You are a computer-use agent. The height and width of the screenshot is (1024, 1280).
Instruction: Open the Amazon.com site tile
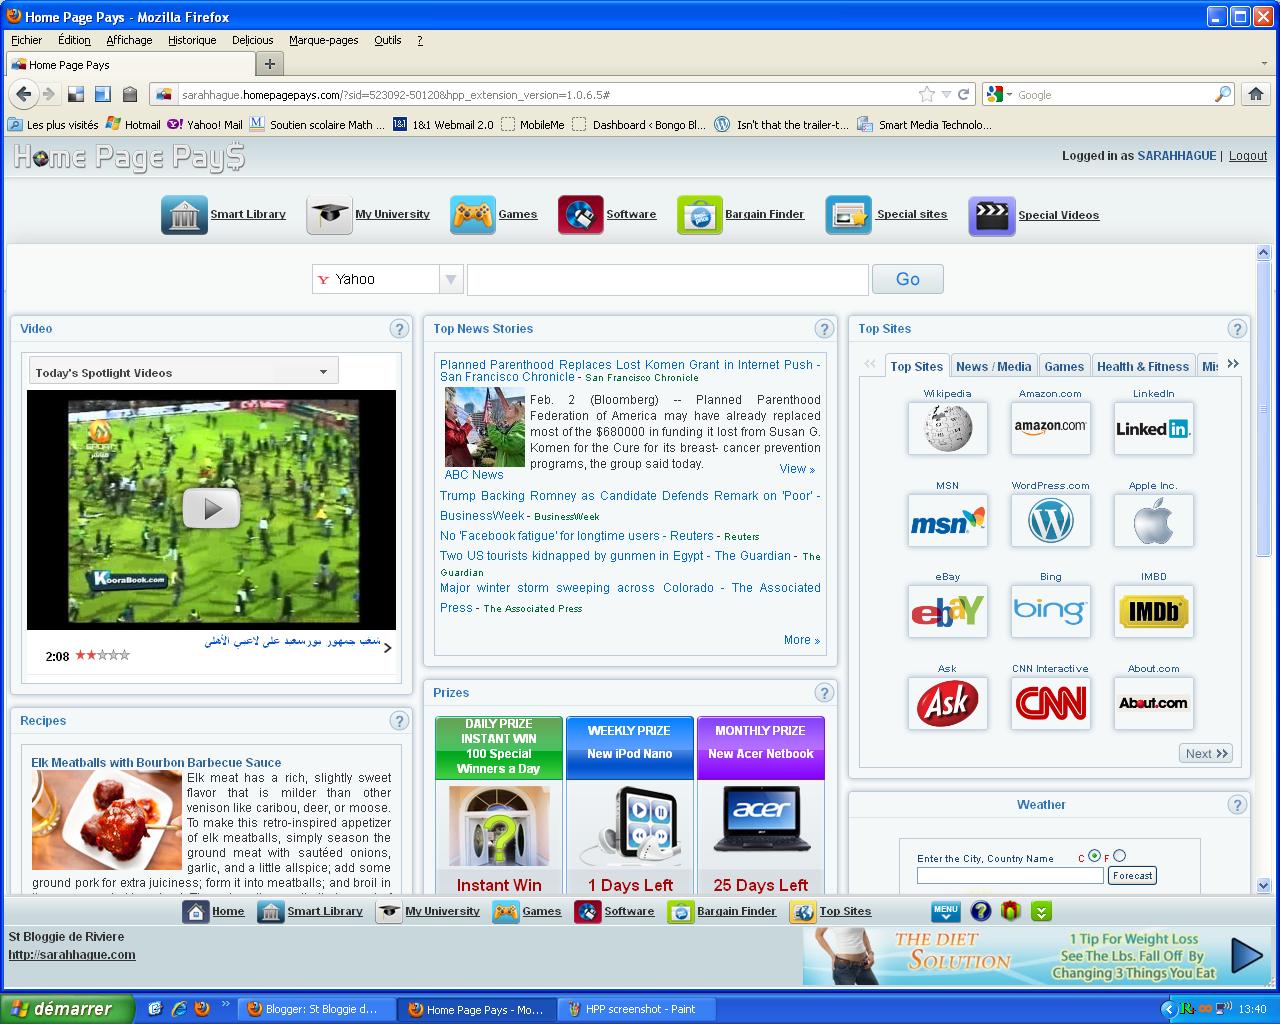[1050, 428]
